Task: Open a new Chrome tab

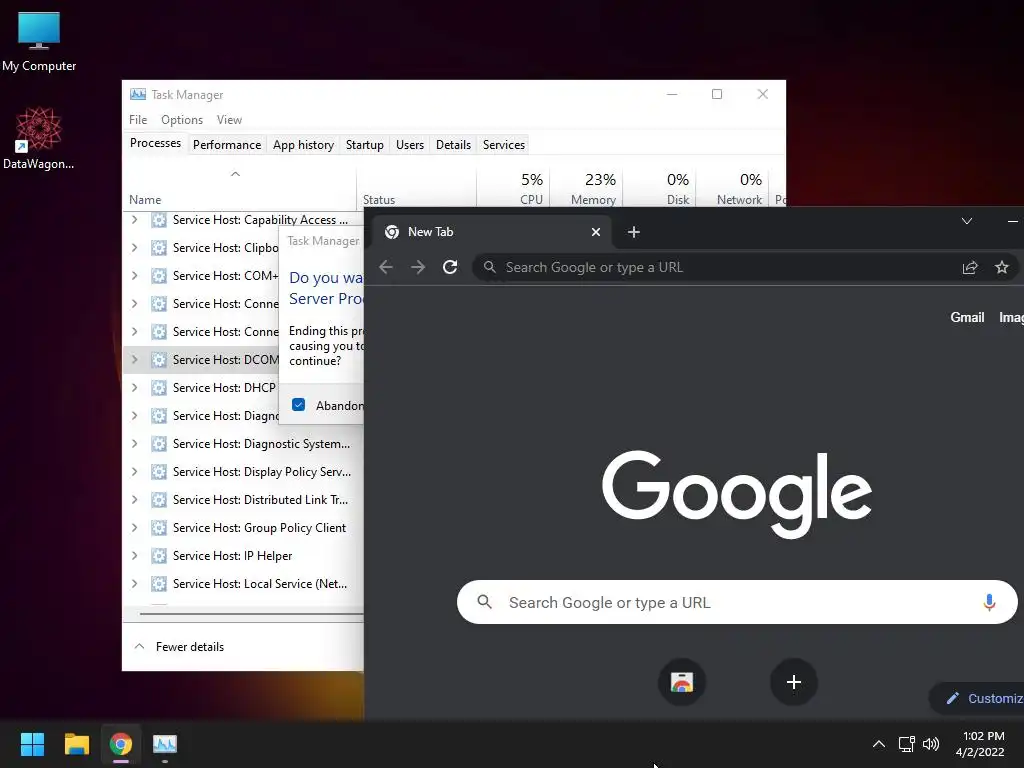Action: tap(633, 232)
